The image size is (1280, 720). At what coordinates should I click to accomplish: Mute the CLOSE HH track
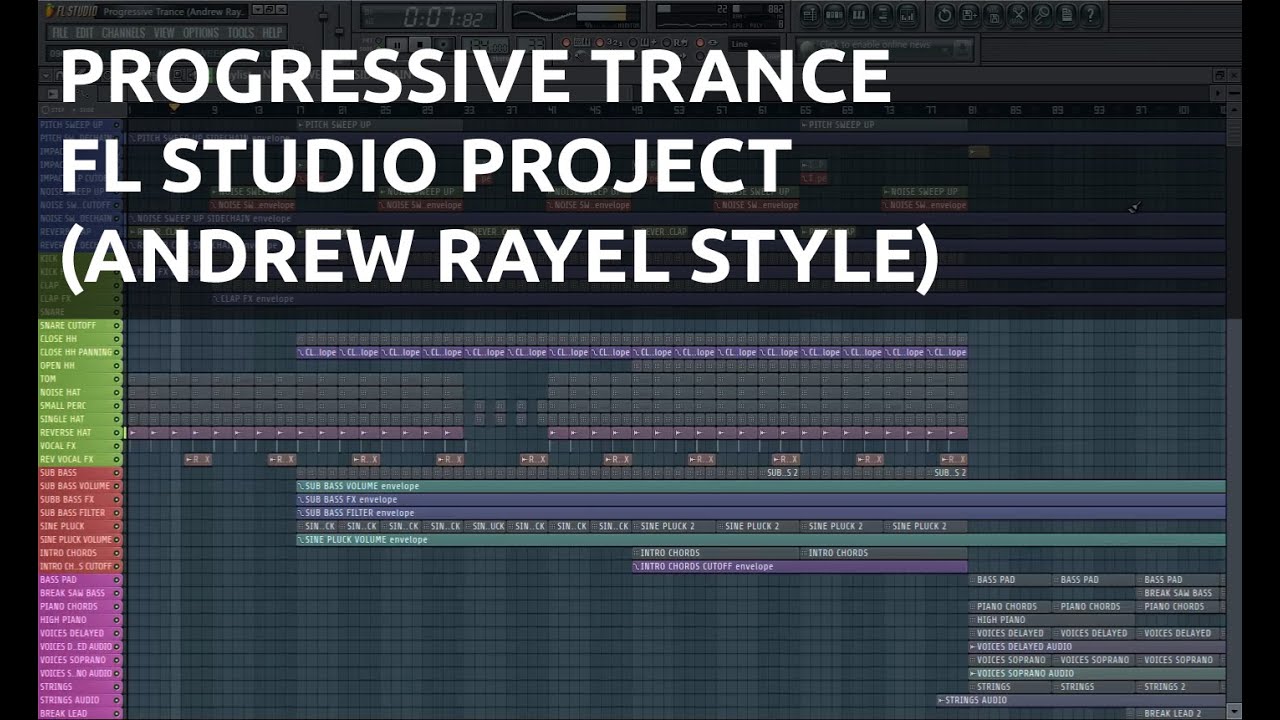(x=117, y=339)
